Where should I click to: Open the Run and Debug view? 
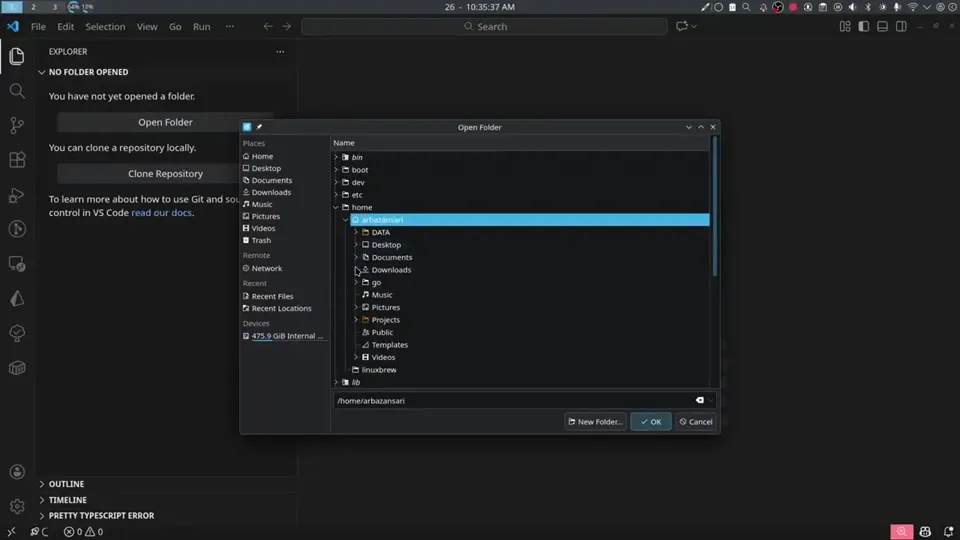pyautogui.click(x=17, y=195)
